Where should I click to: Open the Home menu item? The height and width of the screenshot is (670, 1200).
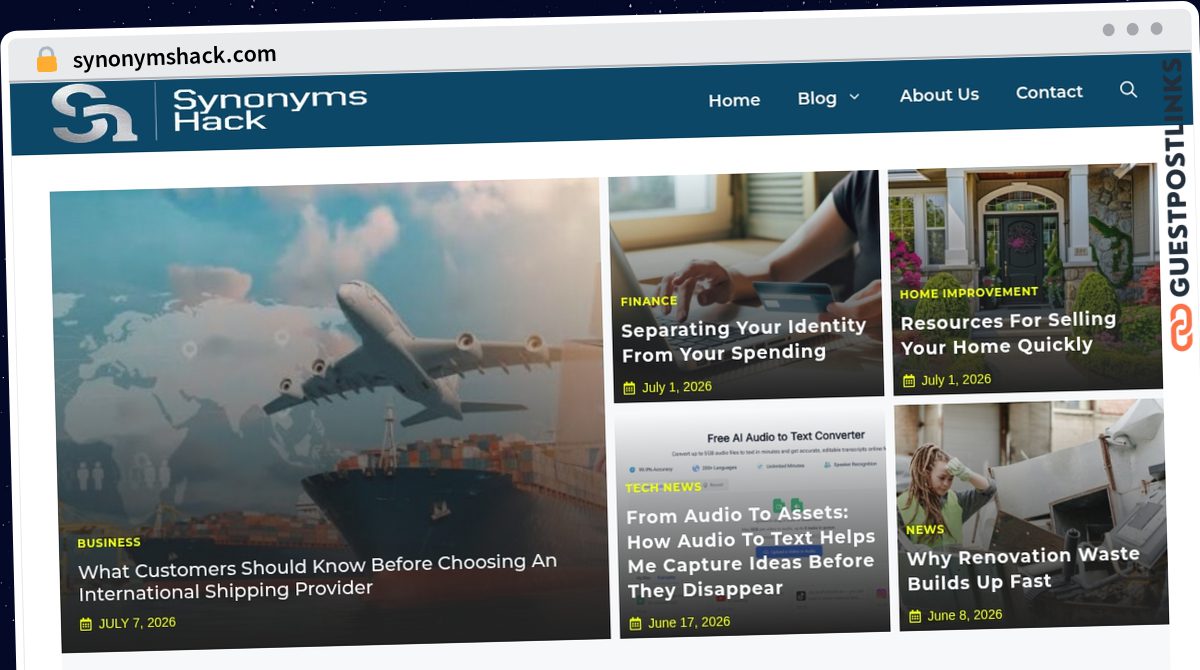734,100
